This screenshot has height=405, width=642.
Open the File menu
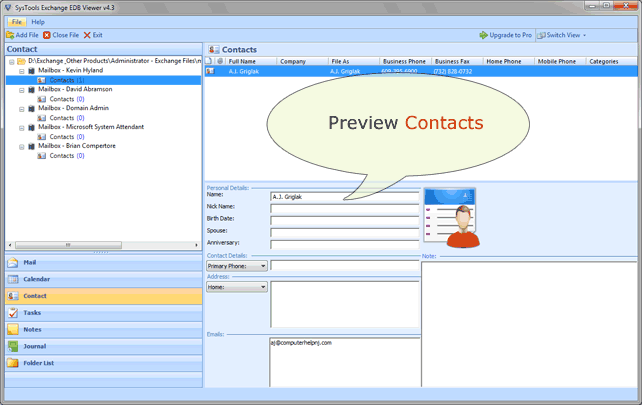point(16,22)
